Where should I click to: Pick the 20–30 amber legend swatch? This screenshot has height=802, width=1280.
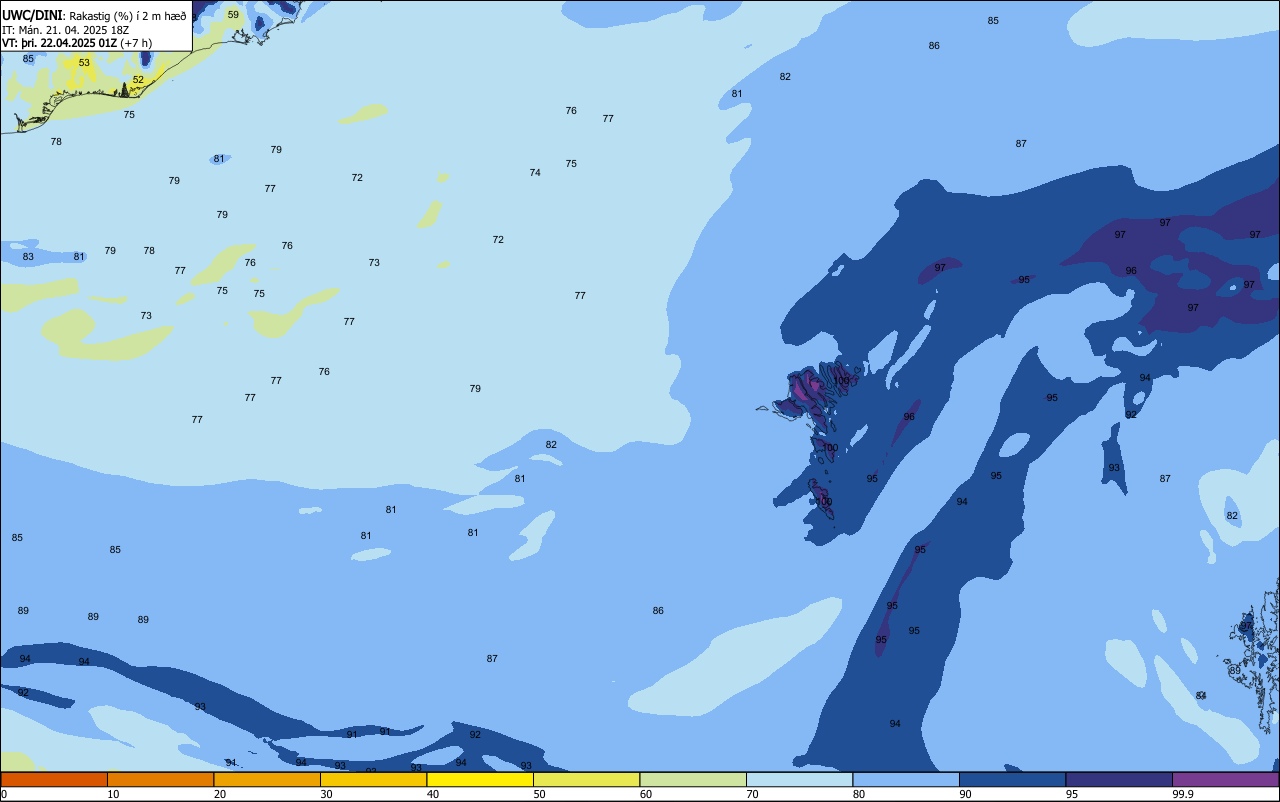(267, 779)
